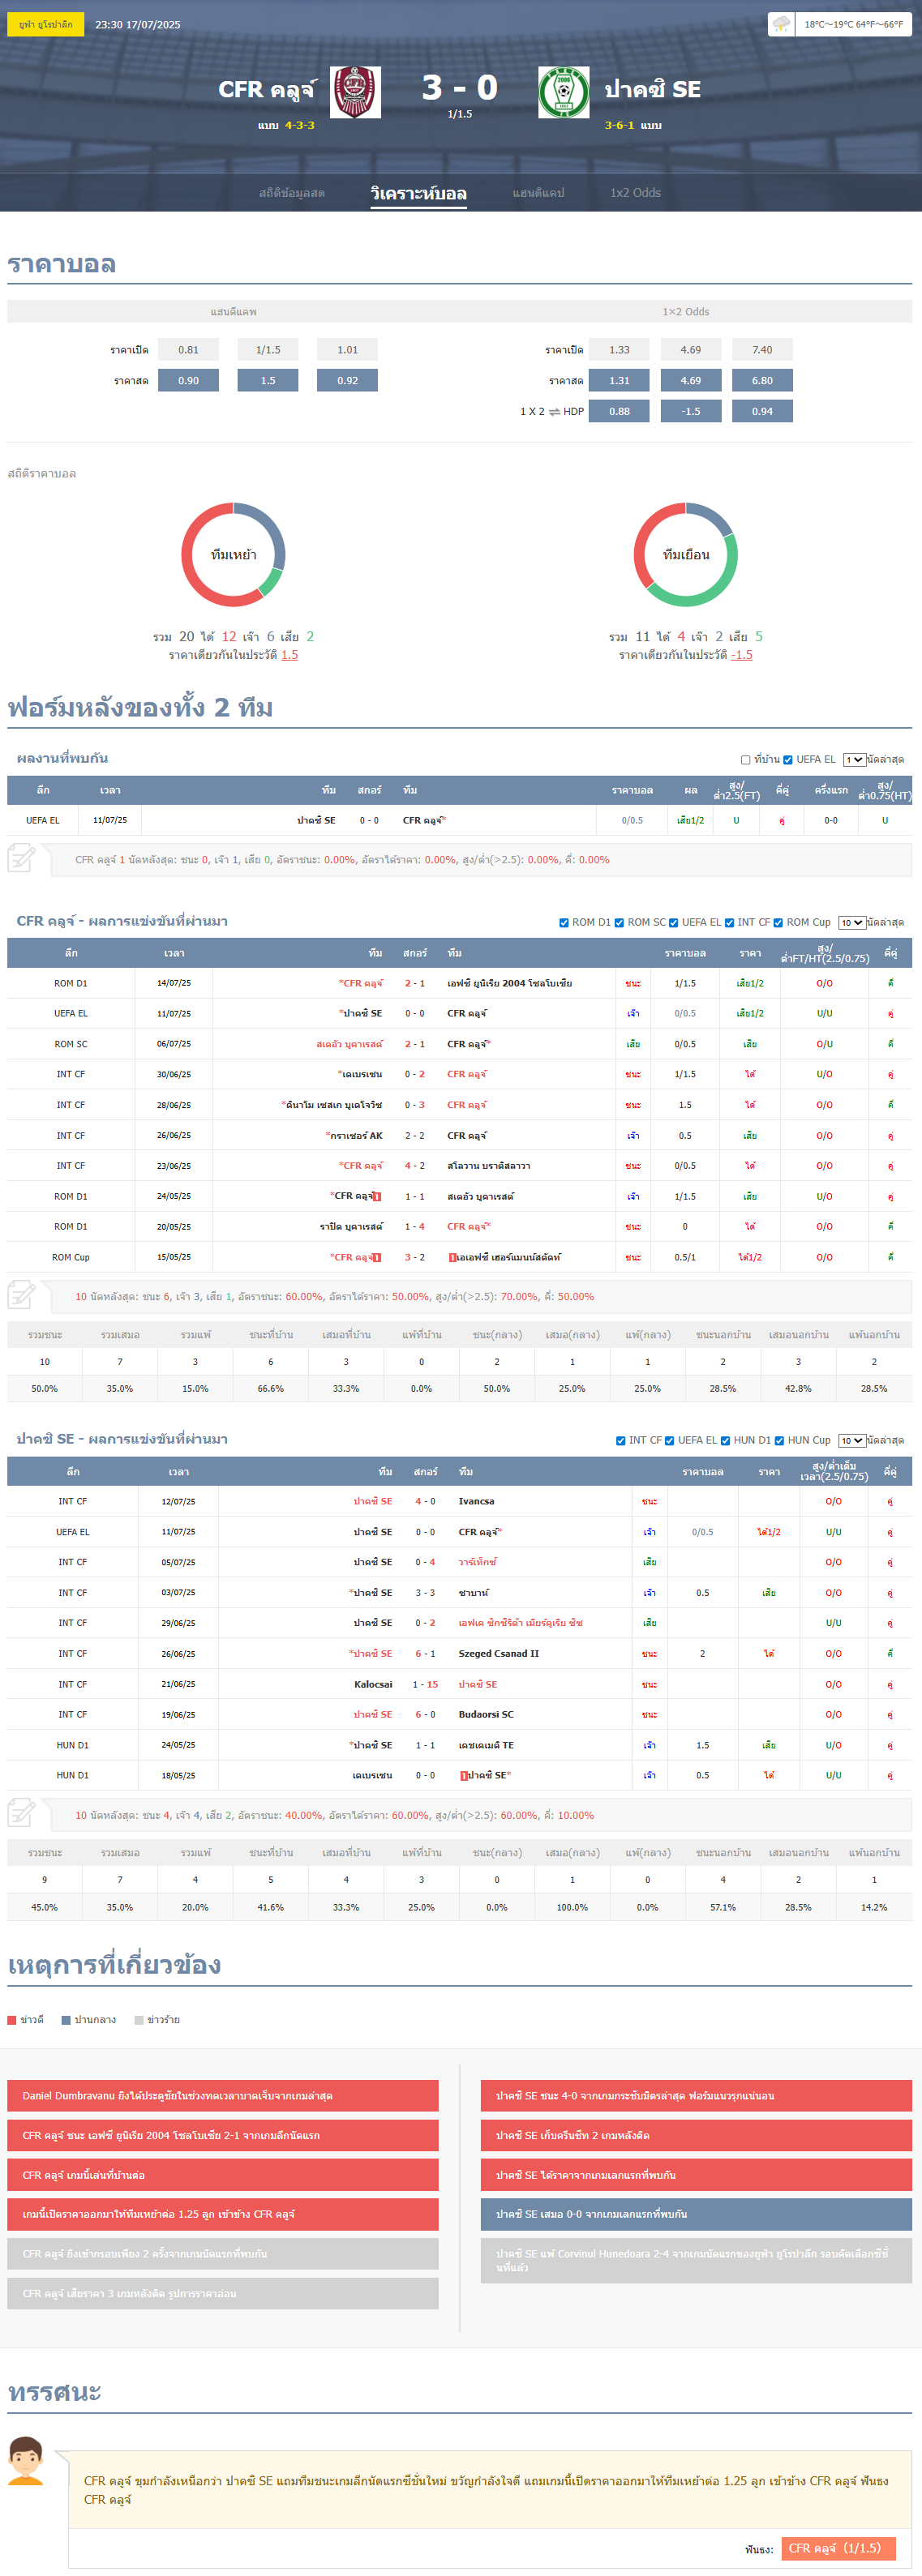Open the Paksi SE recent matches count dropdown

click(852, 1441)
